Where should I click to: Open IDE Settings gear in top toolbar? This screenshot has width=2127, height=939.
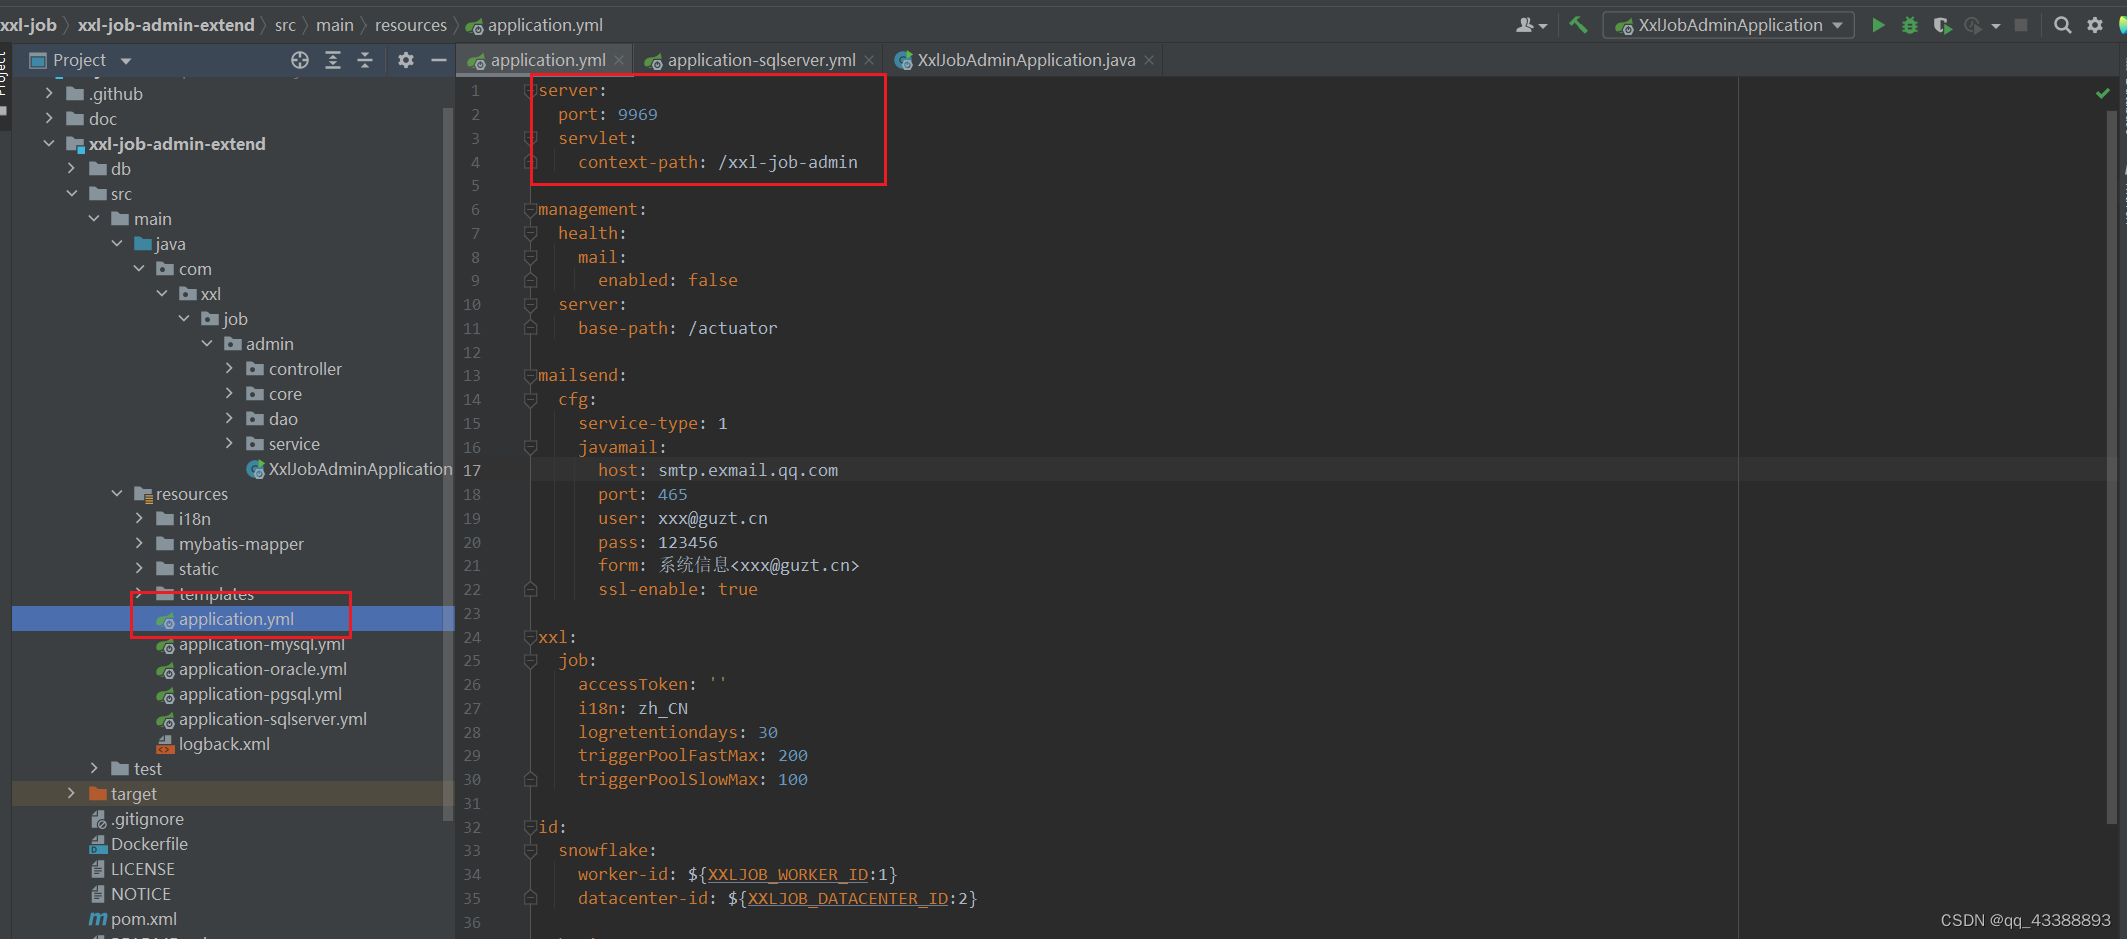[x=2095, y=25]
